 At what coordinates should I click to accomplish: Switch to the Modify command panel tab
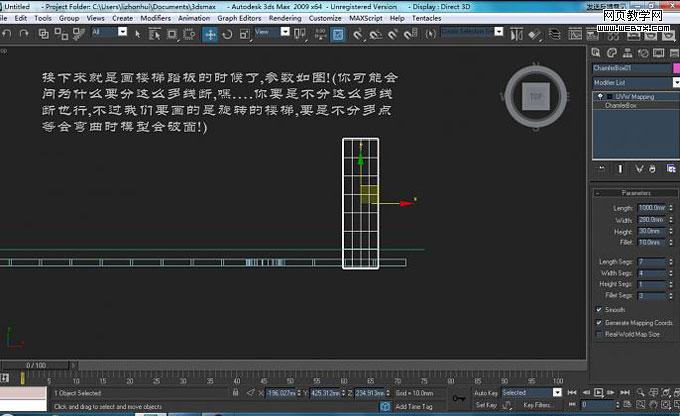click(x=612, y=53)
